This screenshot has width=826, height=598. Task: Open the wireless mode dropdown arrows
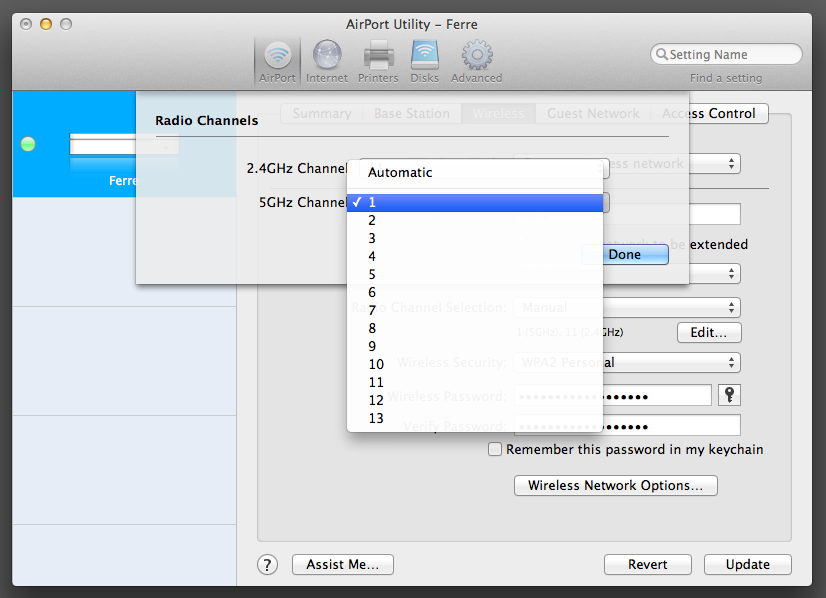pos(731,163)
